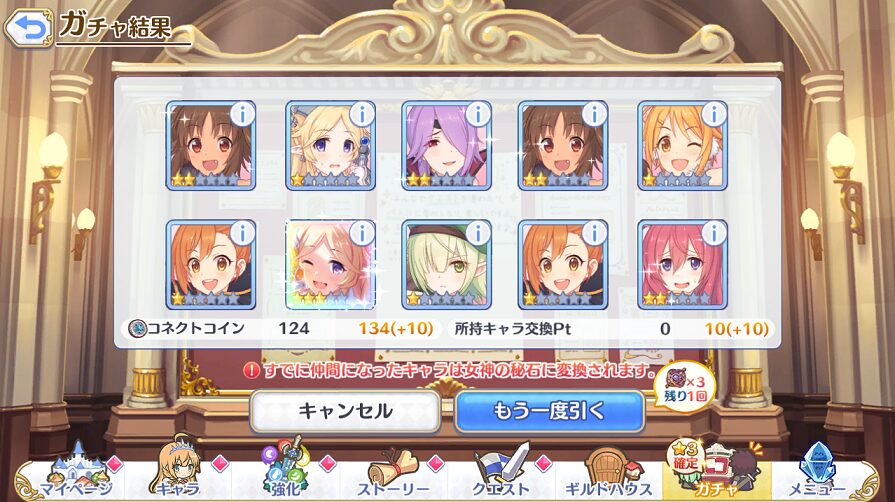Open info icon on green-hat character card

478,233
